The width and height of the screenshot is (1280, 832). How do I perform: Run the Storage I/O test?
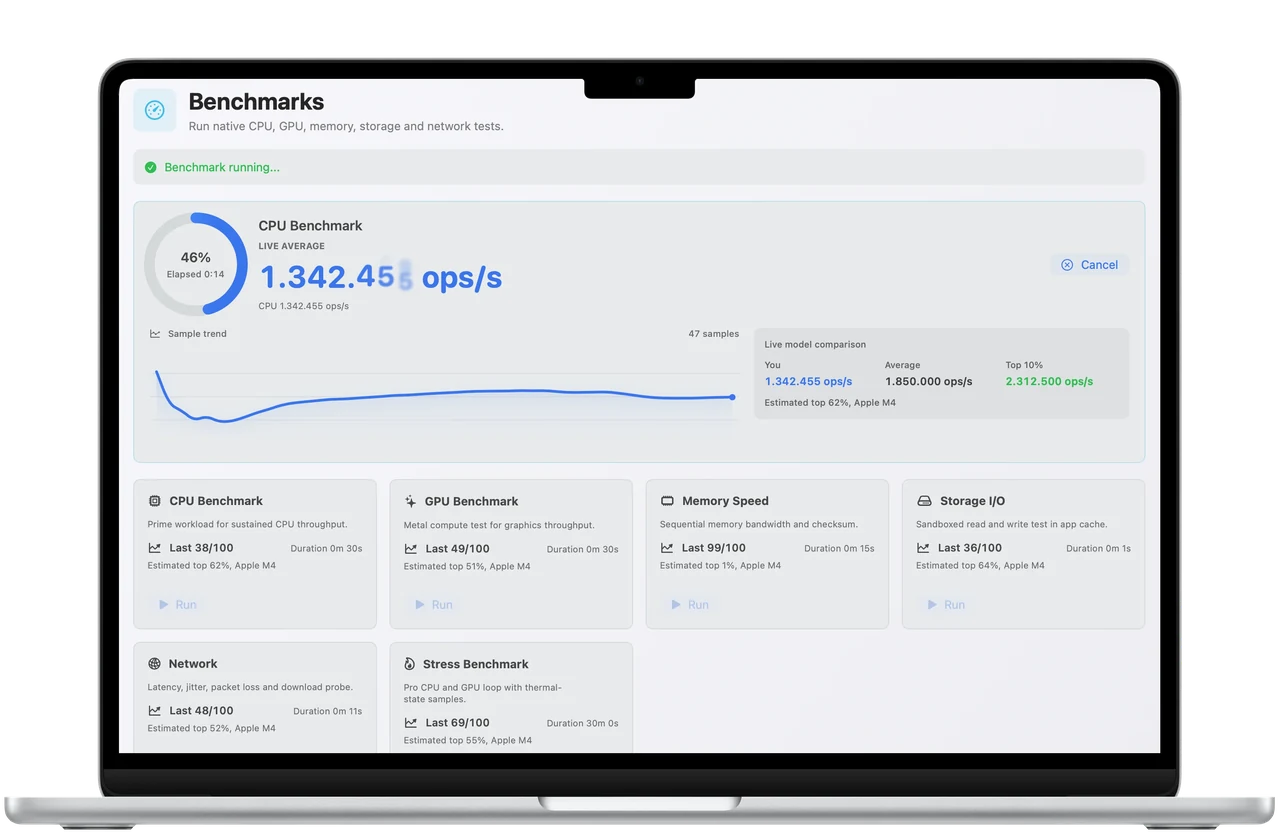click(x=946, y=605)
